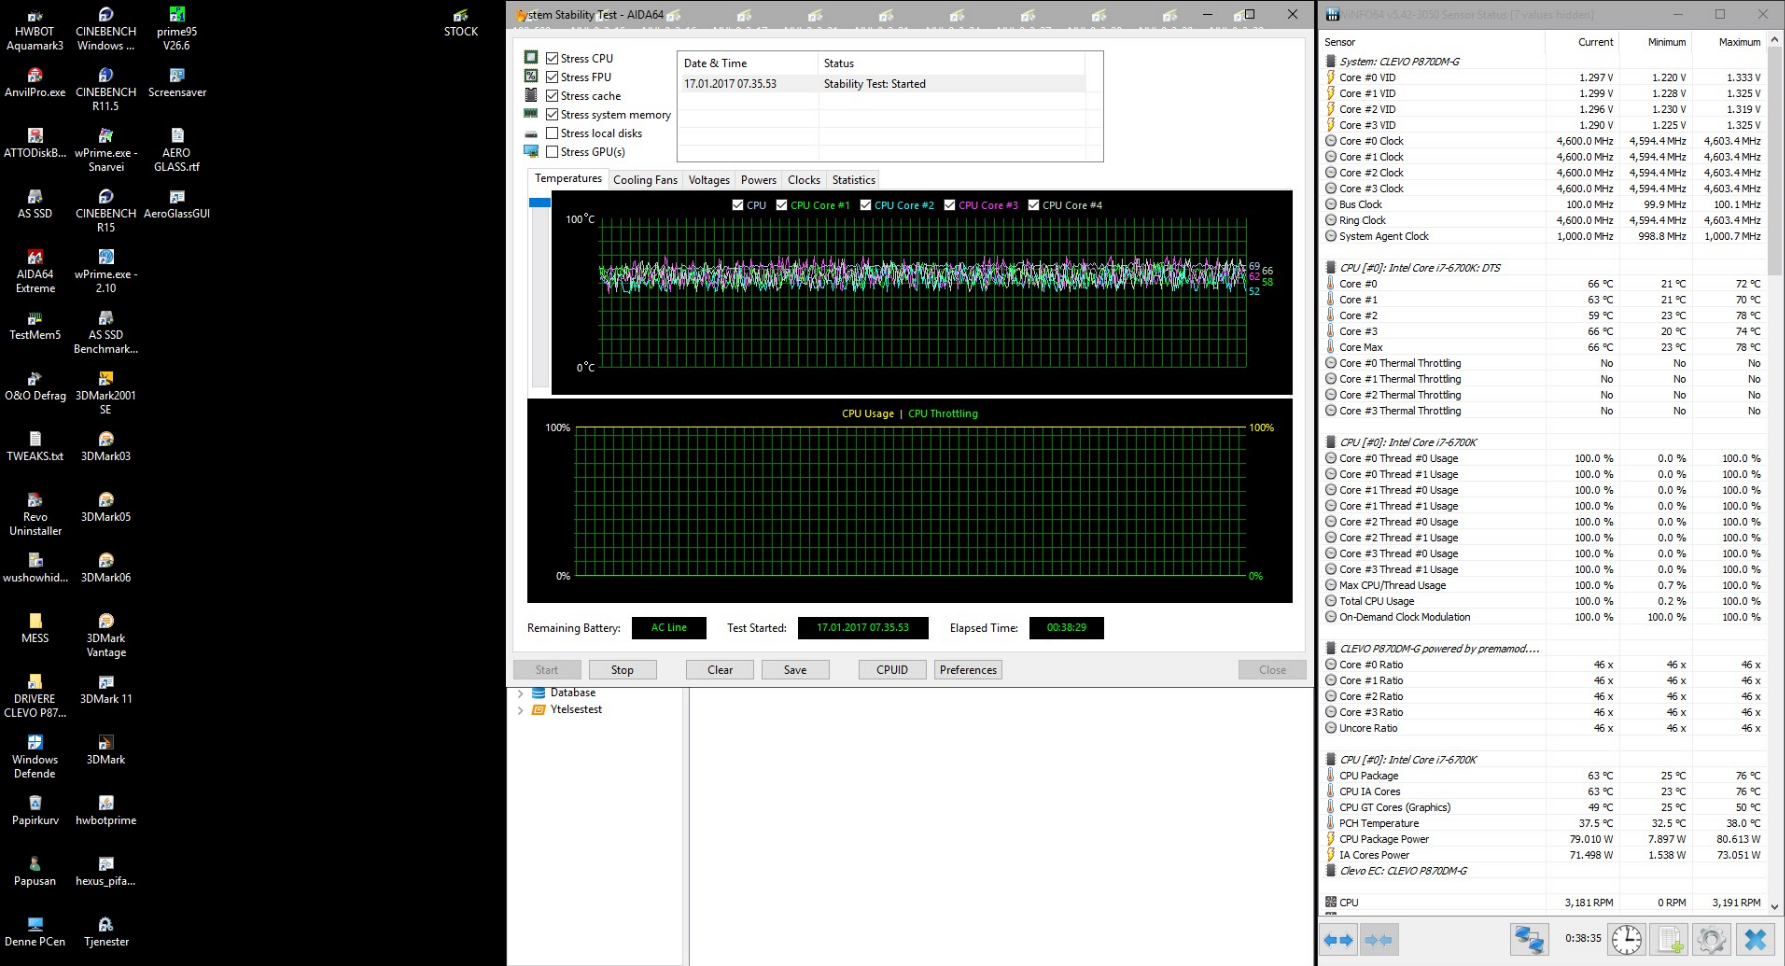Switch to the Cooling Fans tab
The image size is (1785, 966).
(x=645, y=180)
